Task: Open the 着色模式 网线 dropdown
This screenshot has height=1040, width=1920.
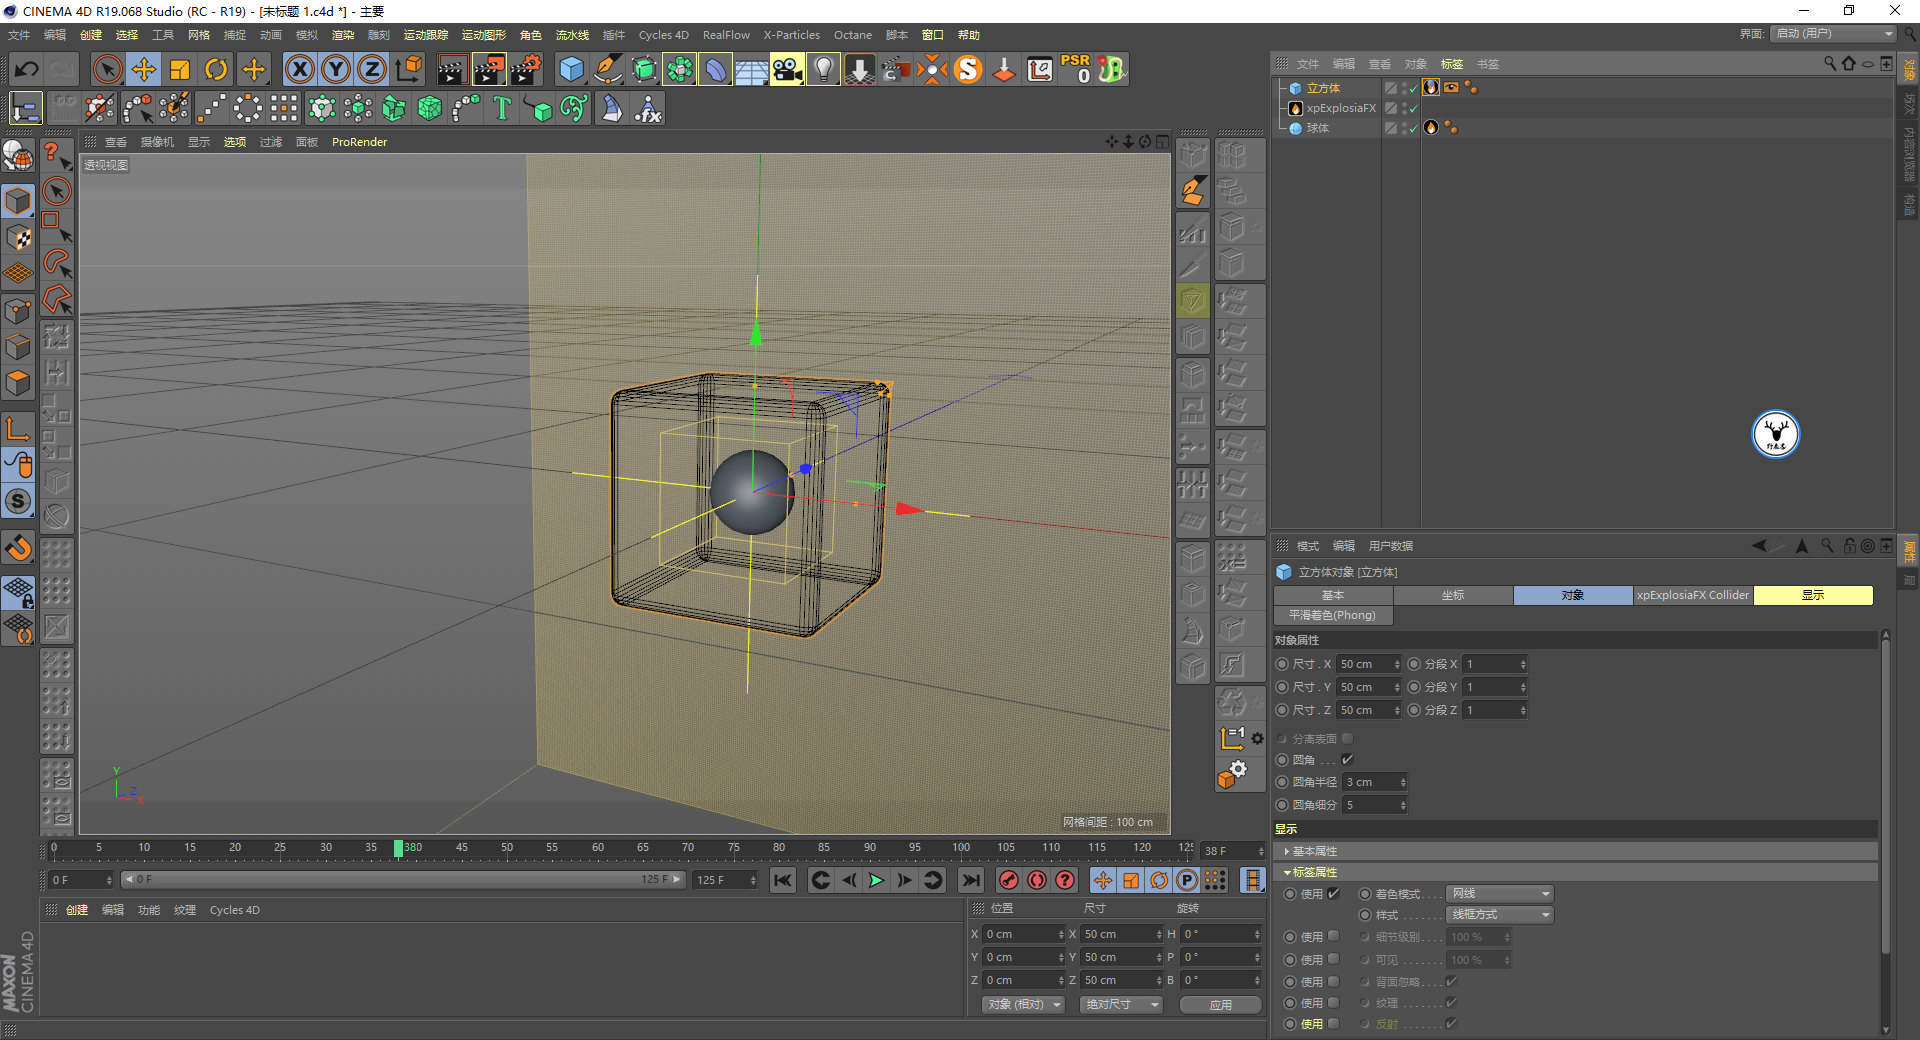Action: [1500, 894]
